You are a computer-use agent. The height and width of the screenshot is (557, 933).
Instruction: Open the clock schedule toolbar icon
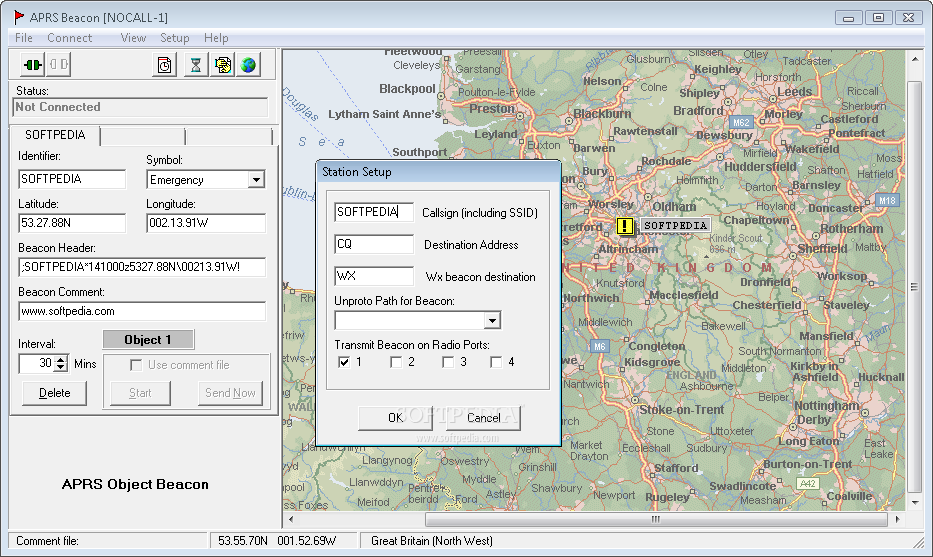point(165,64)
